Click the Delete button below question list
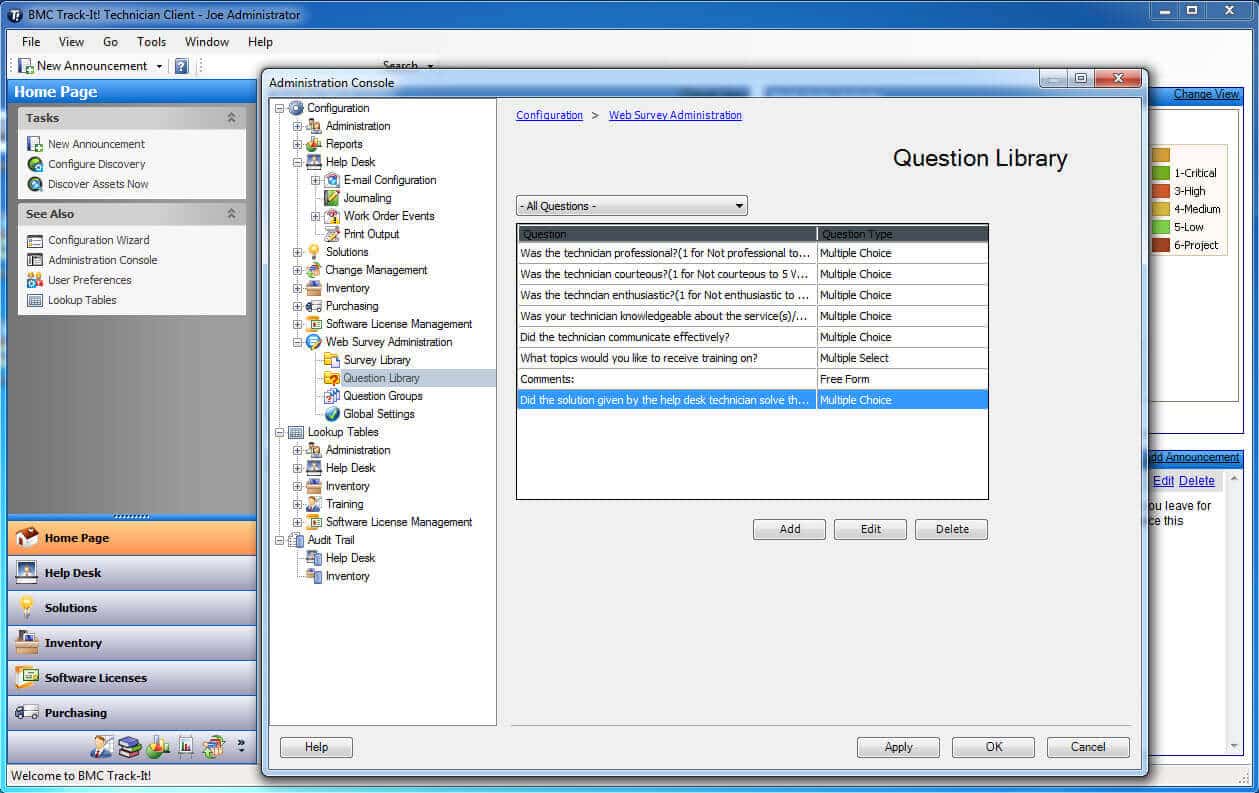This screenshot has width=1259, height=793. pyautogui.click(x=952, y=529)
